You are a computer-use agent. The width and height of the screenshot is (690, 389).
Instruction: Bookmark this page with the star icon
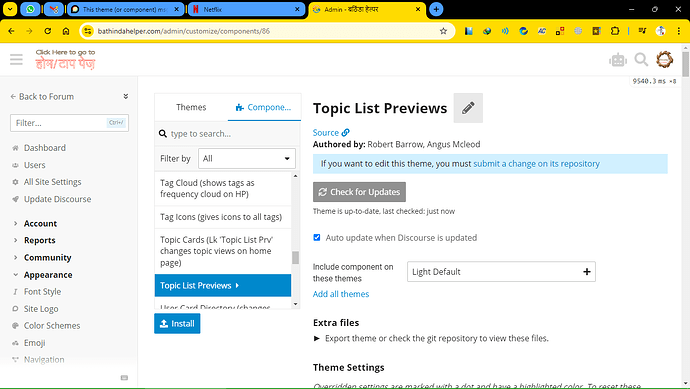(443, 31)
